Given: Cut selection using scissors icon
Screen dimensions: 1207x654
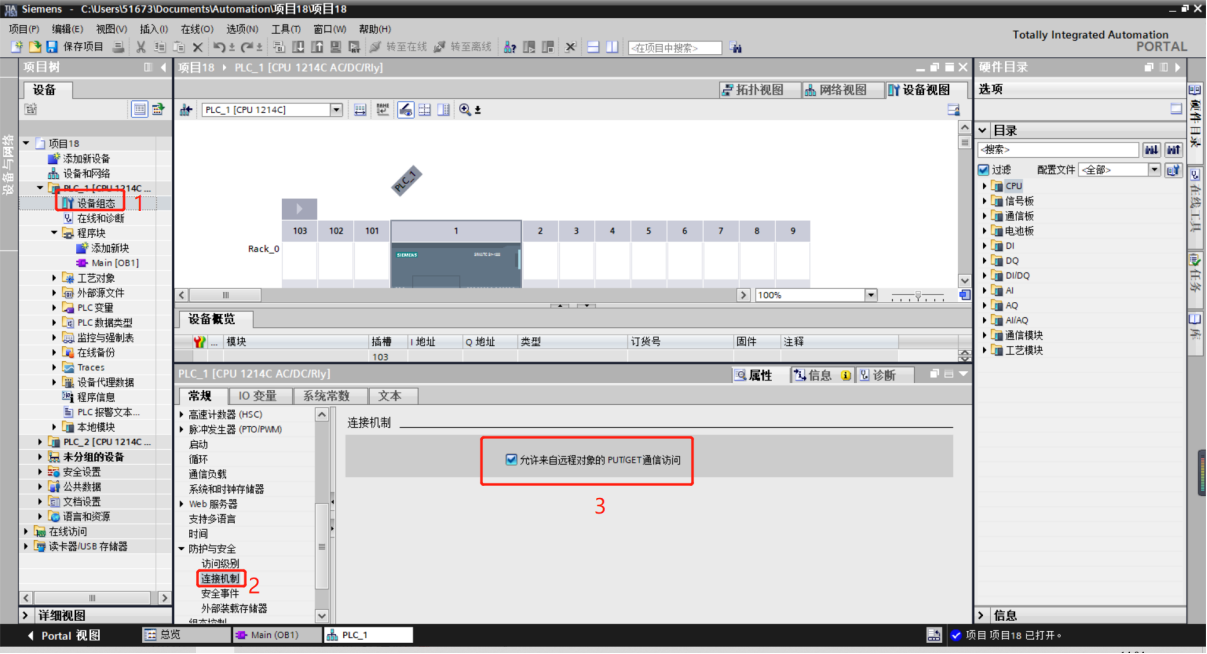Looking at the screenshot, I should [x=141, y=47].
